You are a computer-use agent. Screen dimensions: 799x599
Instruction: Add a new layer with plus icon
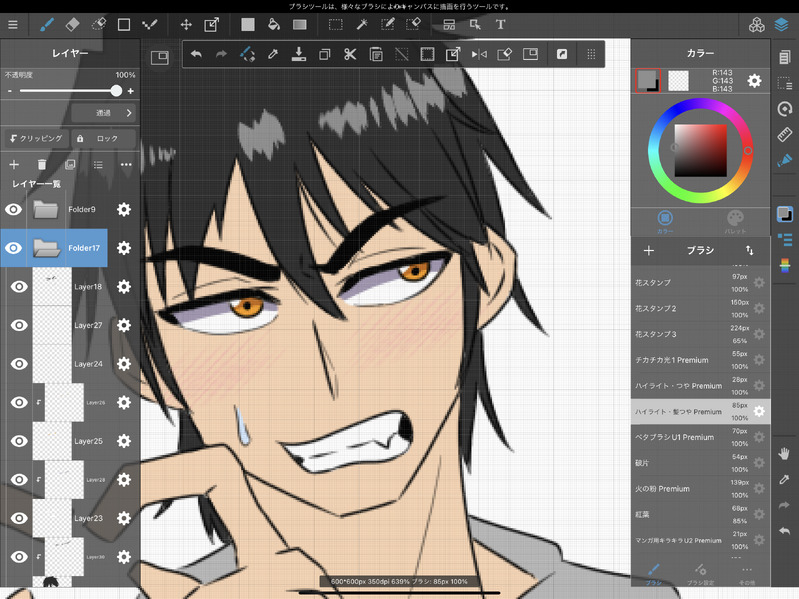14,165
